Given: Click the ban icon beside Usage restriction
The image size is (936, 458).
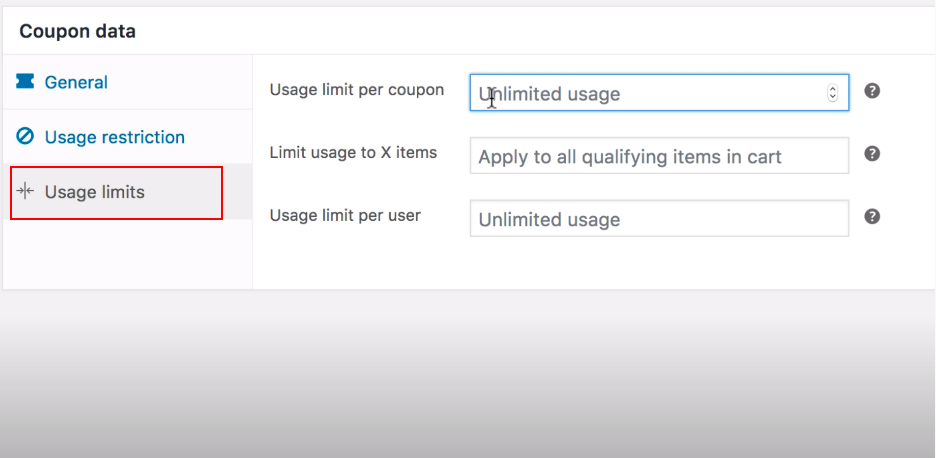Looking at the screenshot, I should pyautogui.click(x=25, y=137).
